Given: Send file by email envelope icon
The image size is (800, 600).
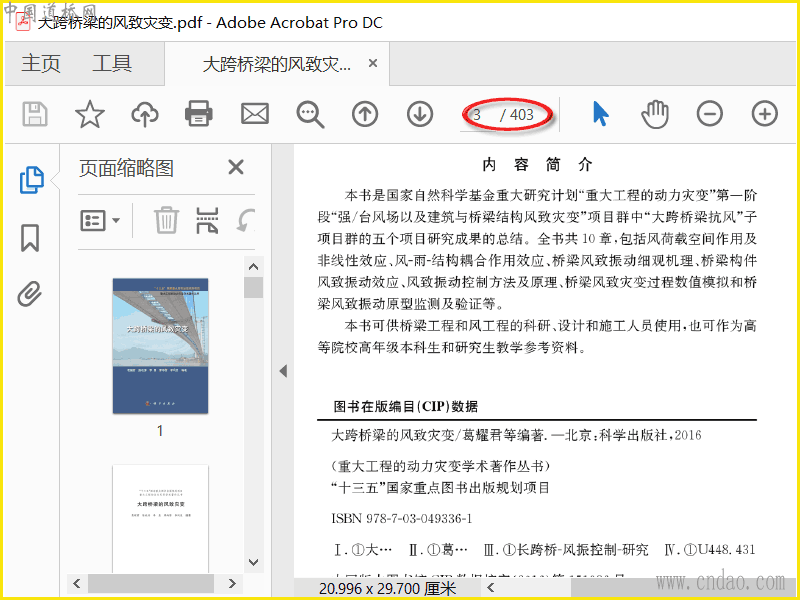Looking at the screenshot, I should (255, 114).
